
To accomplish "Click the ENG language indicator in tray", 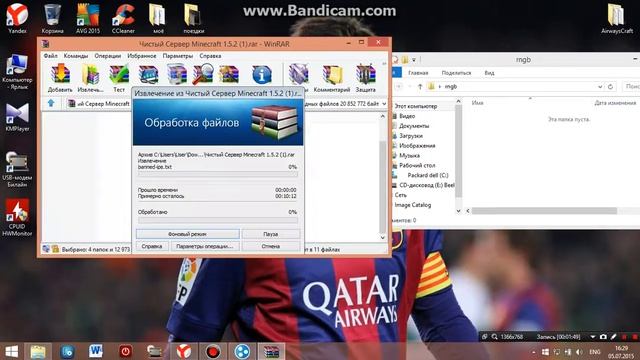I will click(595, 351).
